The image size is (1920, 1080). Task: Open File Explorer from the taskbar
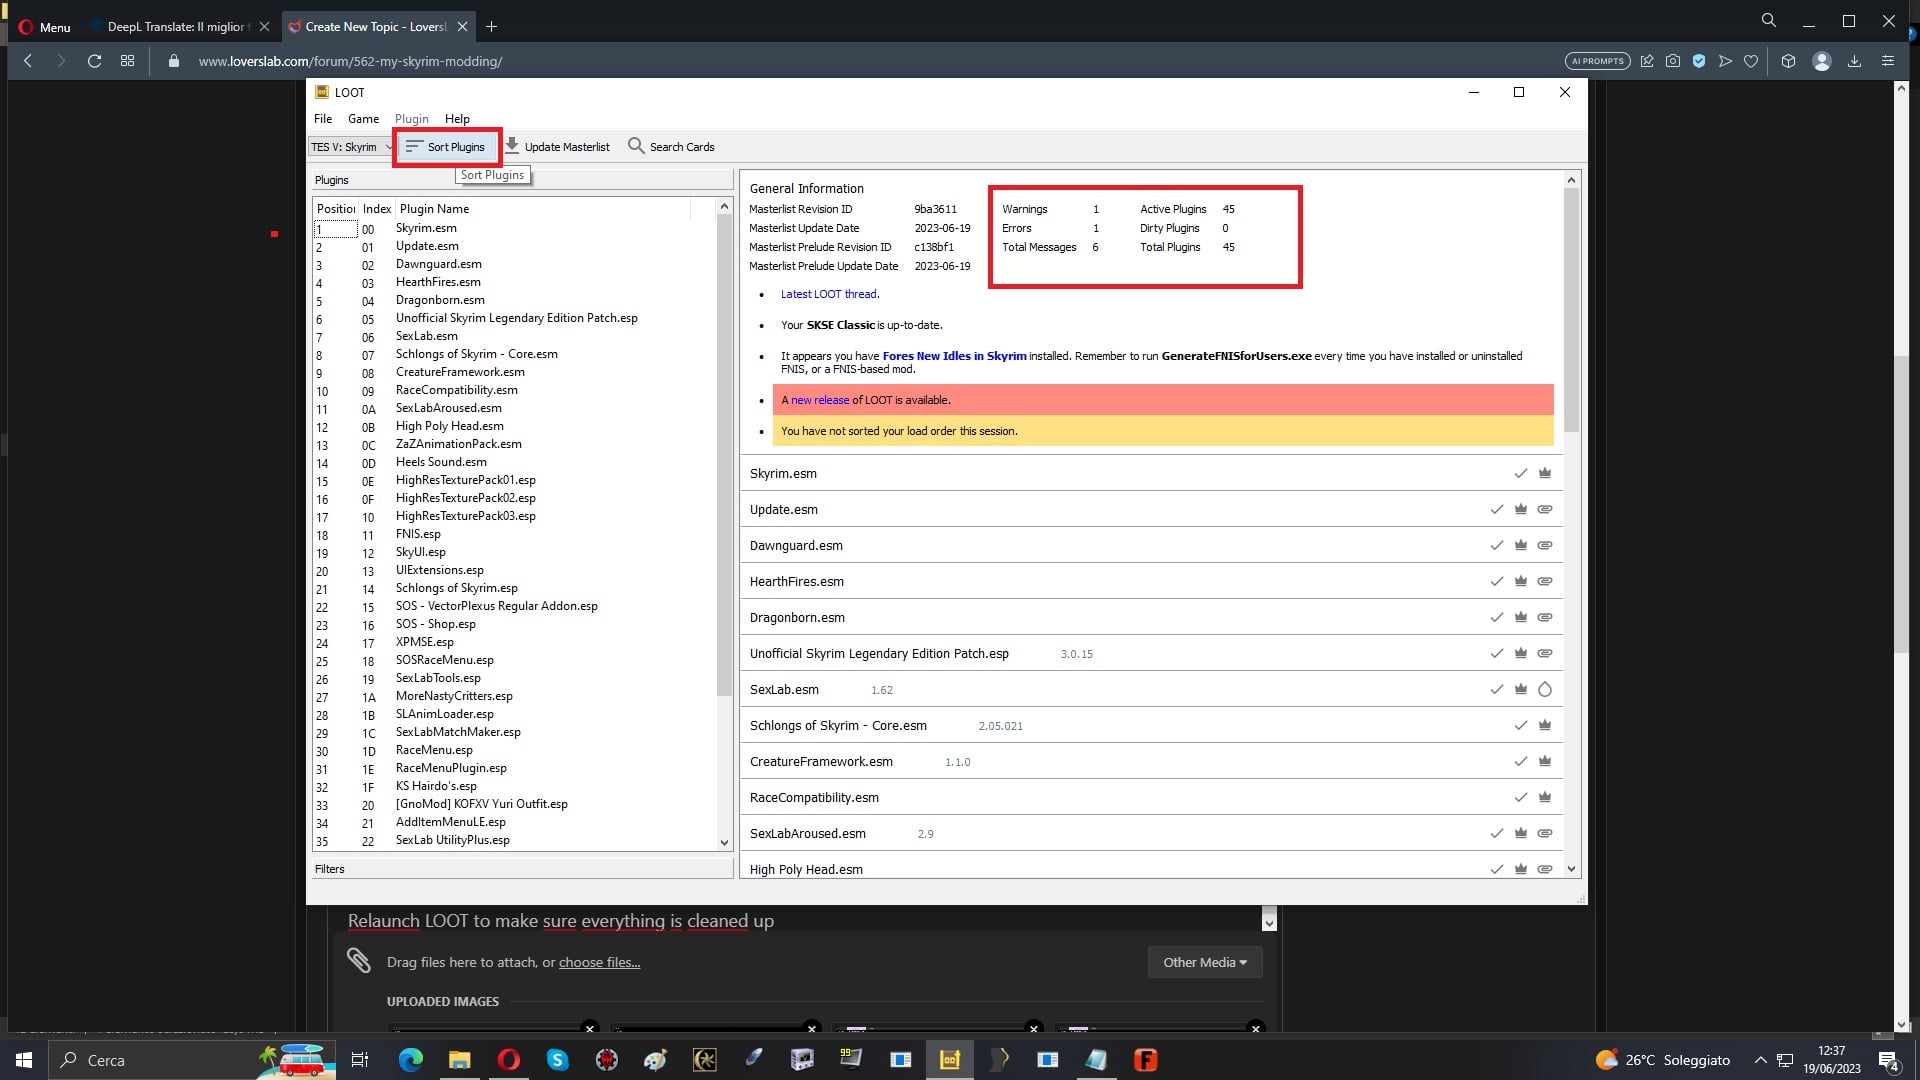(459, 1060)
